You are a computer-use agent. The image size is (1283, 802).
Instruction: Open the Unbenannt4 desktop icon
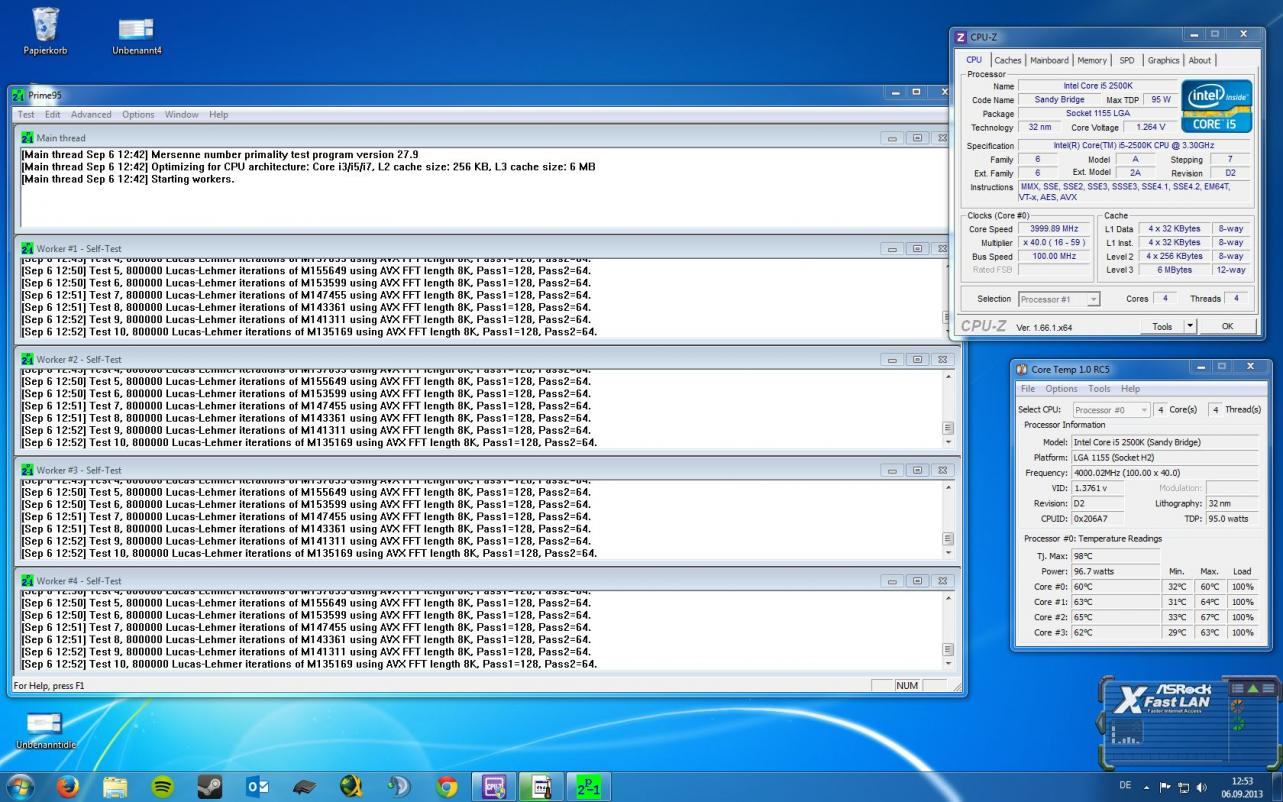click(x=136, y=36)
